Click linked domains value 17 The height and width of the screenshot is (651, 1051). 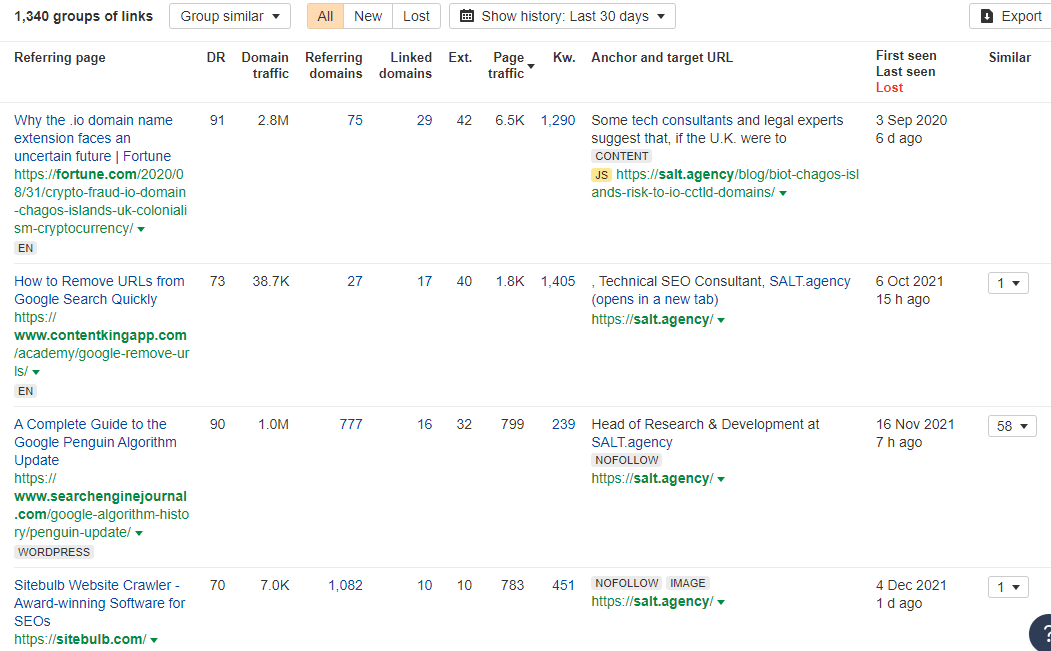(424, 282)
